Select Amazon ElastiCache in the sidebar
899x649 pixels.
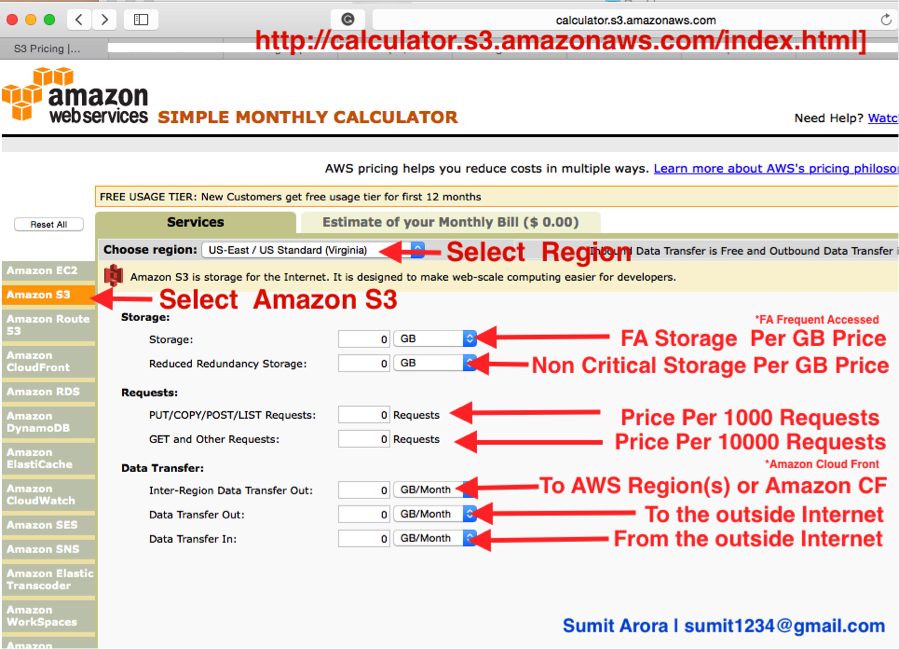click(49, 458)
